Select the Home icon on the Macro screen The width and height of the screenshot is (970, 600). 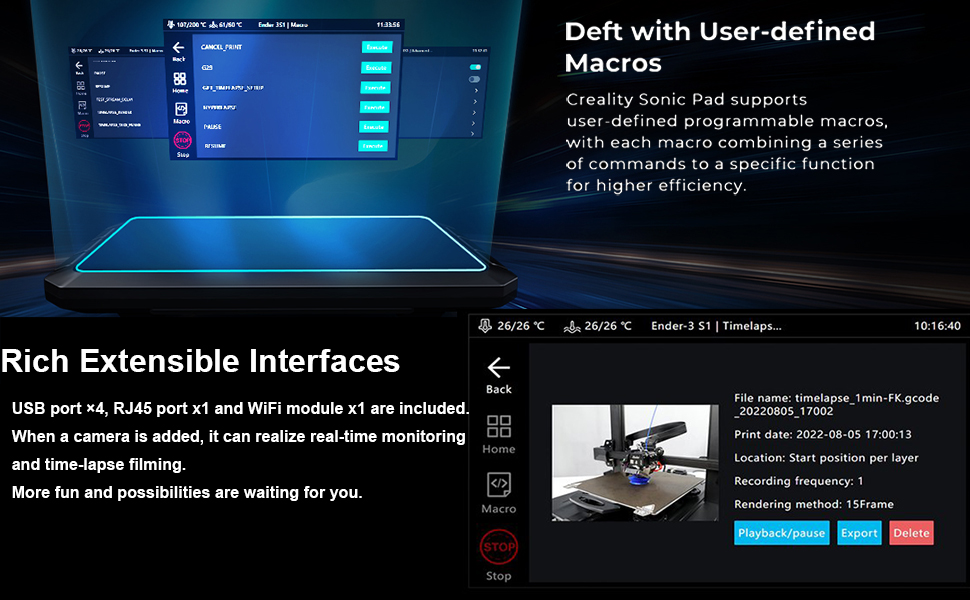(x=179, y=79)
